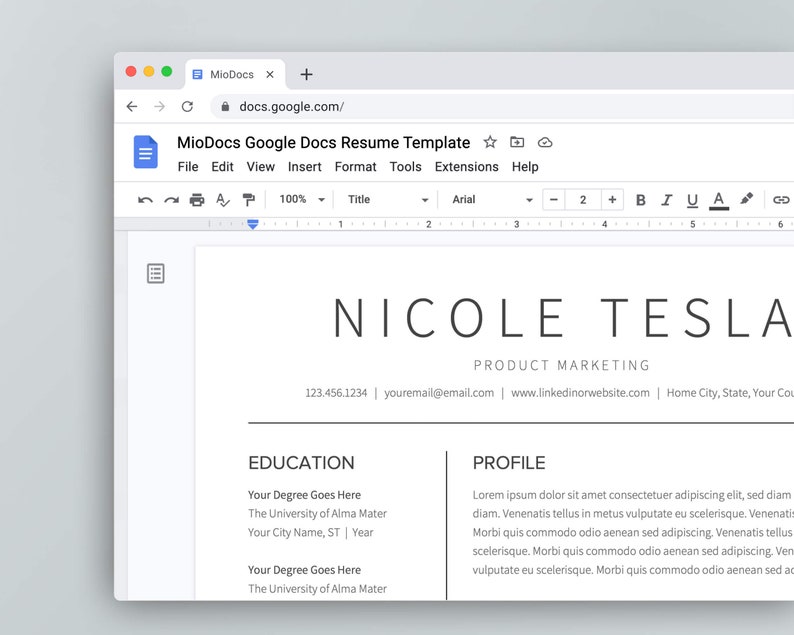794x635 pixels.
Task: View site security lock icon
Action: pyautogui.click(x=225, y=106)
